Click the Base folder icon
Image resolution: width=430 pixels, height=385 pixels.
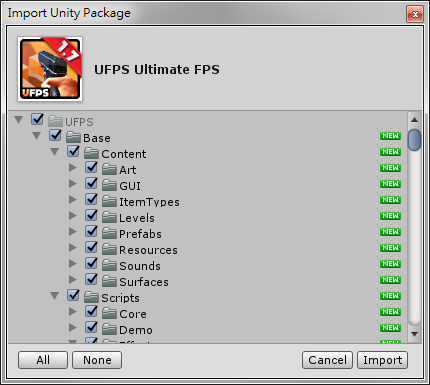(x=73, y=137)
